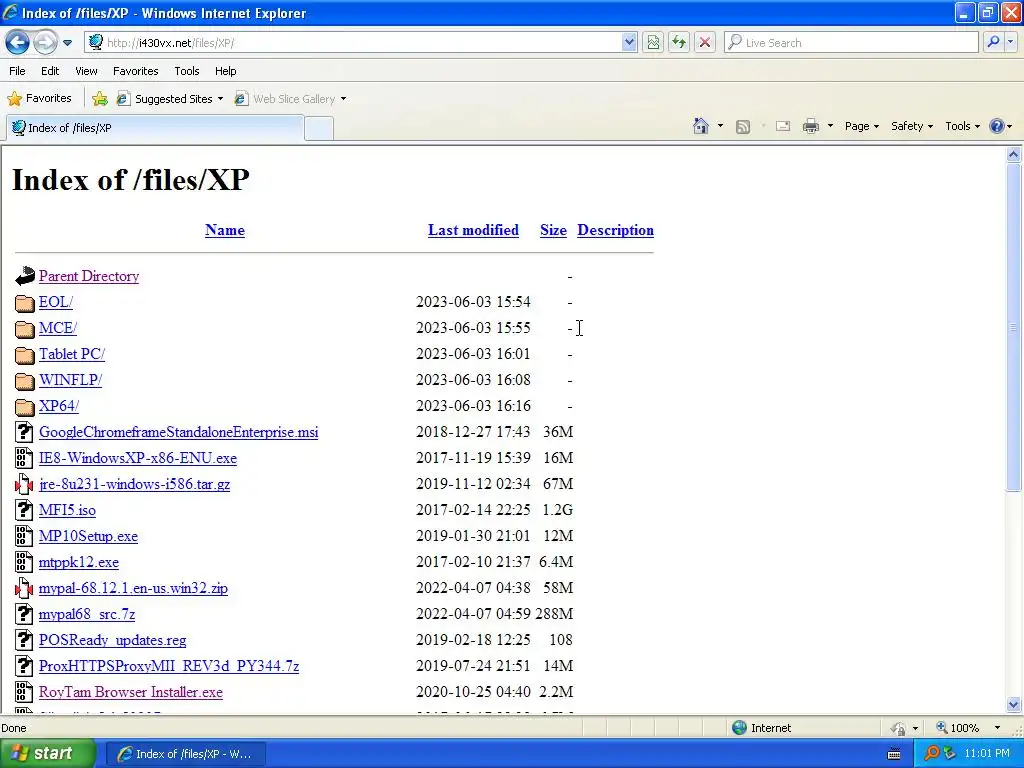Open the Edit menu

pyautogui.click(x=50, y=71)
